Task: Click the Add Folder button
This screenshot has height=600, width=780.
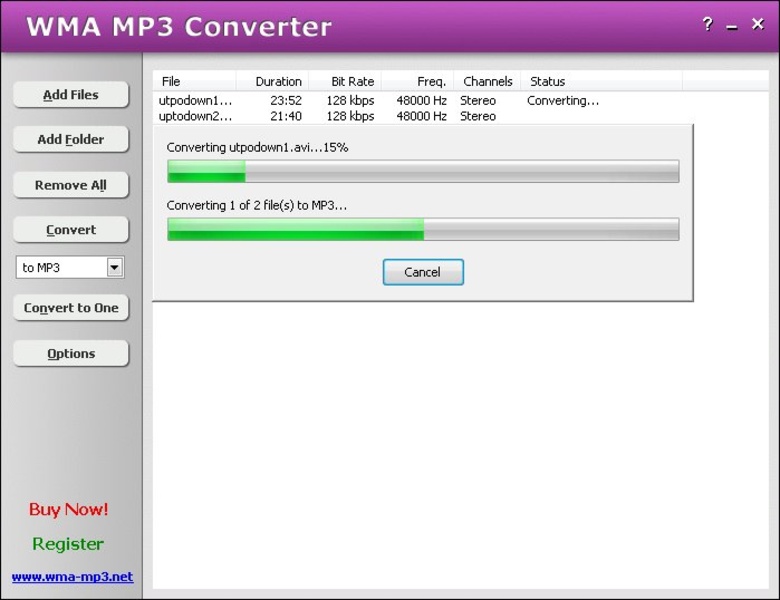Action: pyautogui.click(x=71, y=139)
